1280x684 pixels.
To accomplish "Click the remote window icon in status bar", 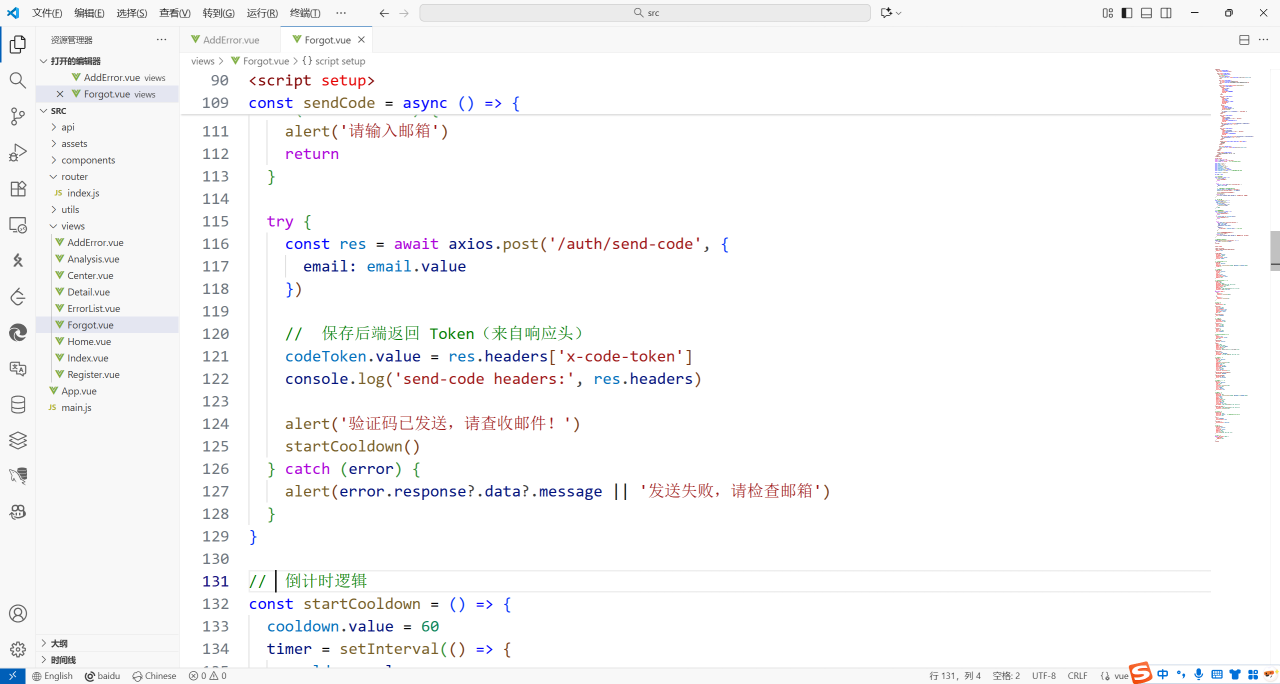I will click(x=12, y=676).
